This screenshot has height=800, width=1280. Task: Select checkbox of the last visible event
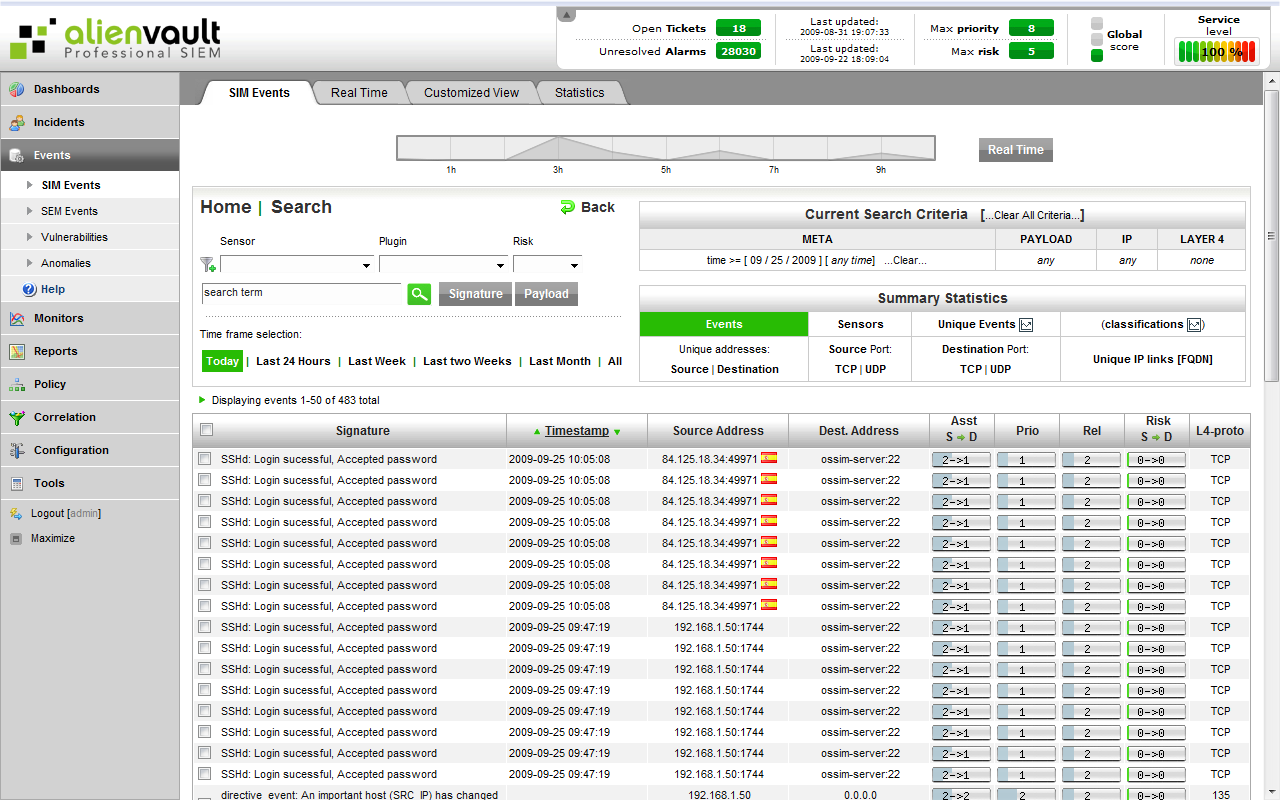(205, 774)
